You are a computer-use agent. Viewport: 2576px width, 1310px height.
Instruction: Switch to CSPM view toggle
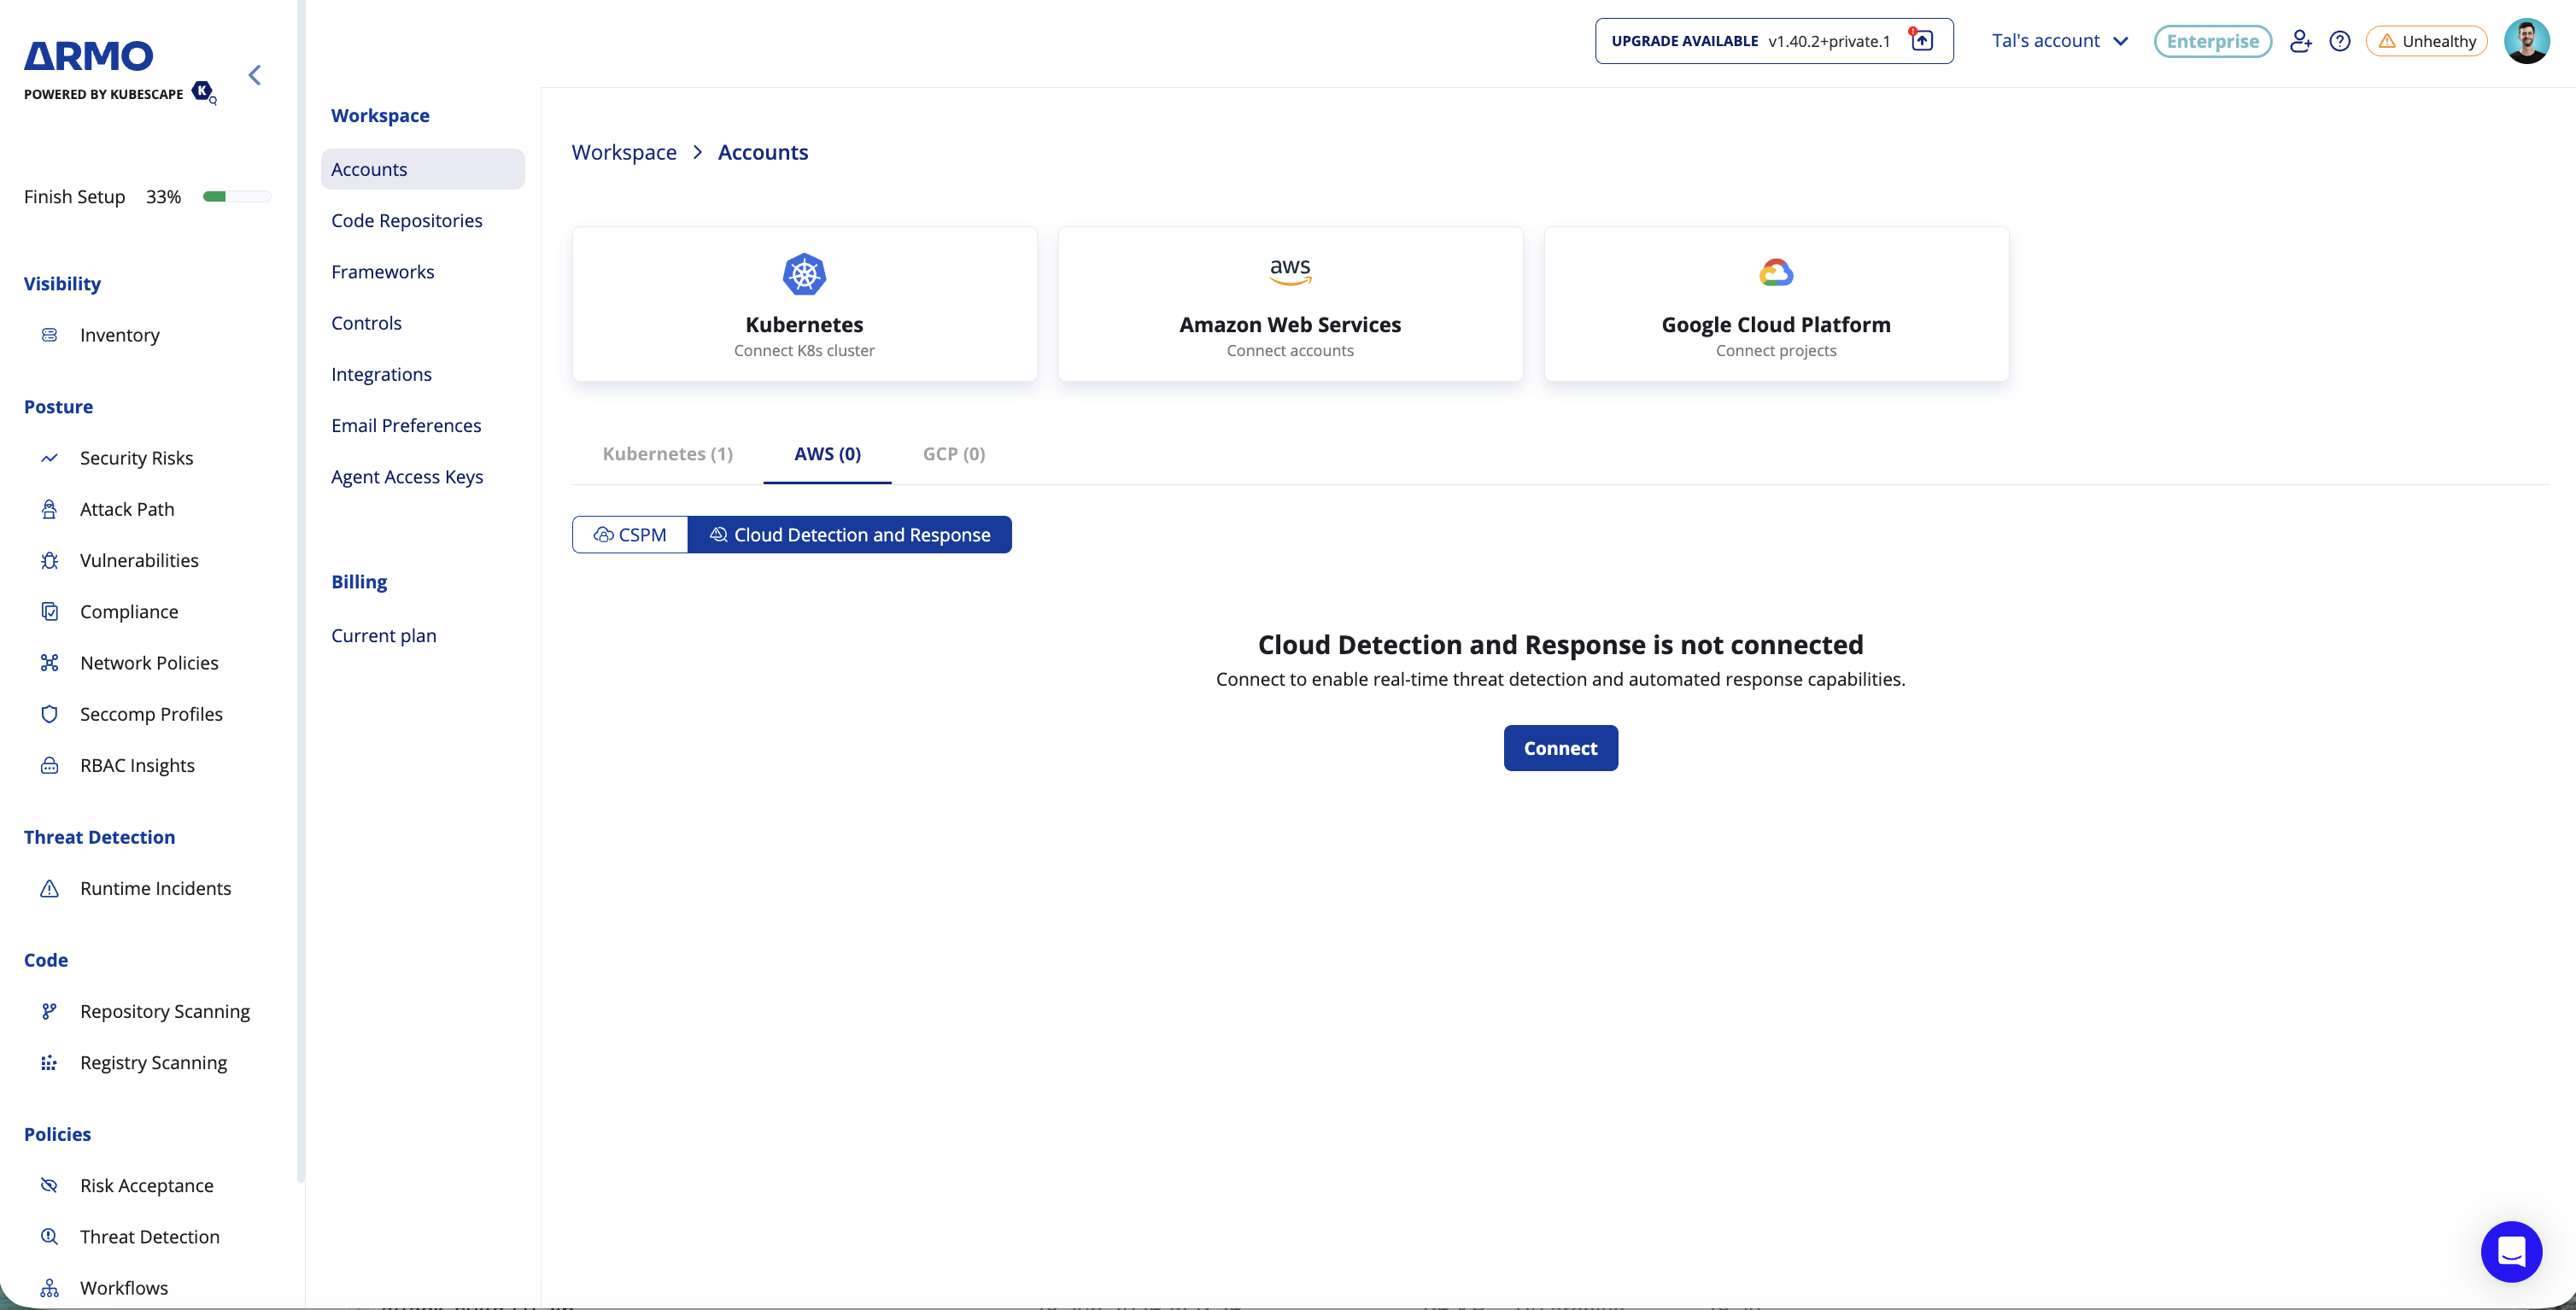(630, 535)
